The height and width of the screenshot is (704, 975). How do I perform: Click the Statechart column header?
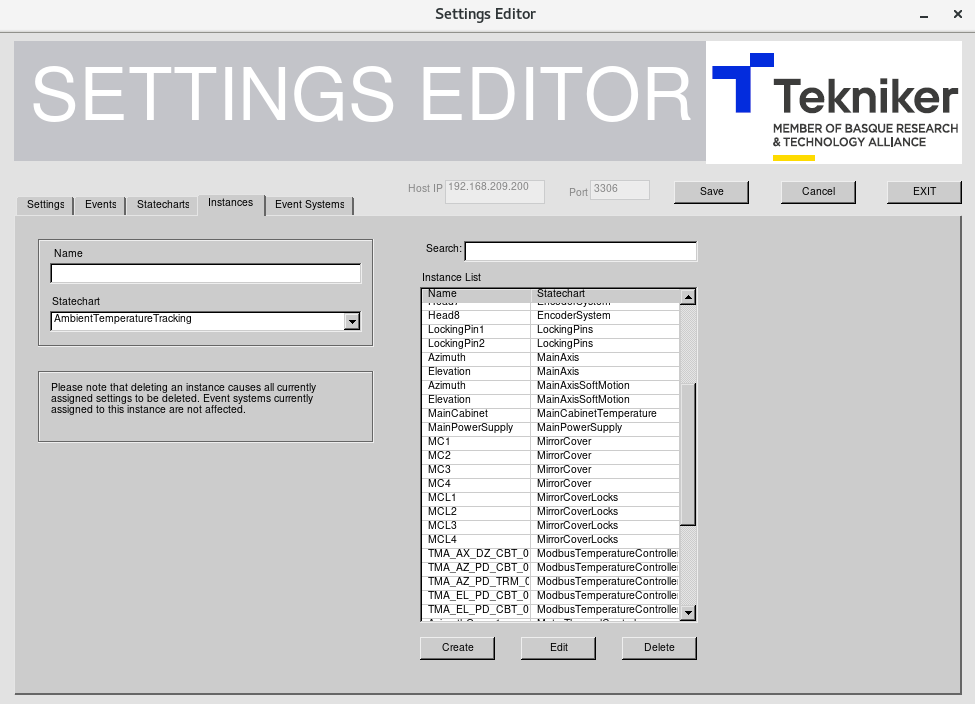point(606,294)
